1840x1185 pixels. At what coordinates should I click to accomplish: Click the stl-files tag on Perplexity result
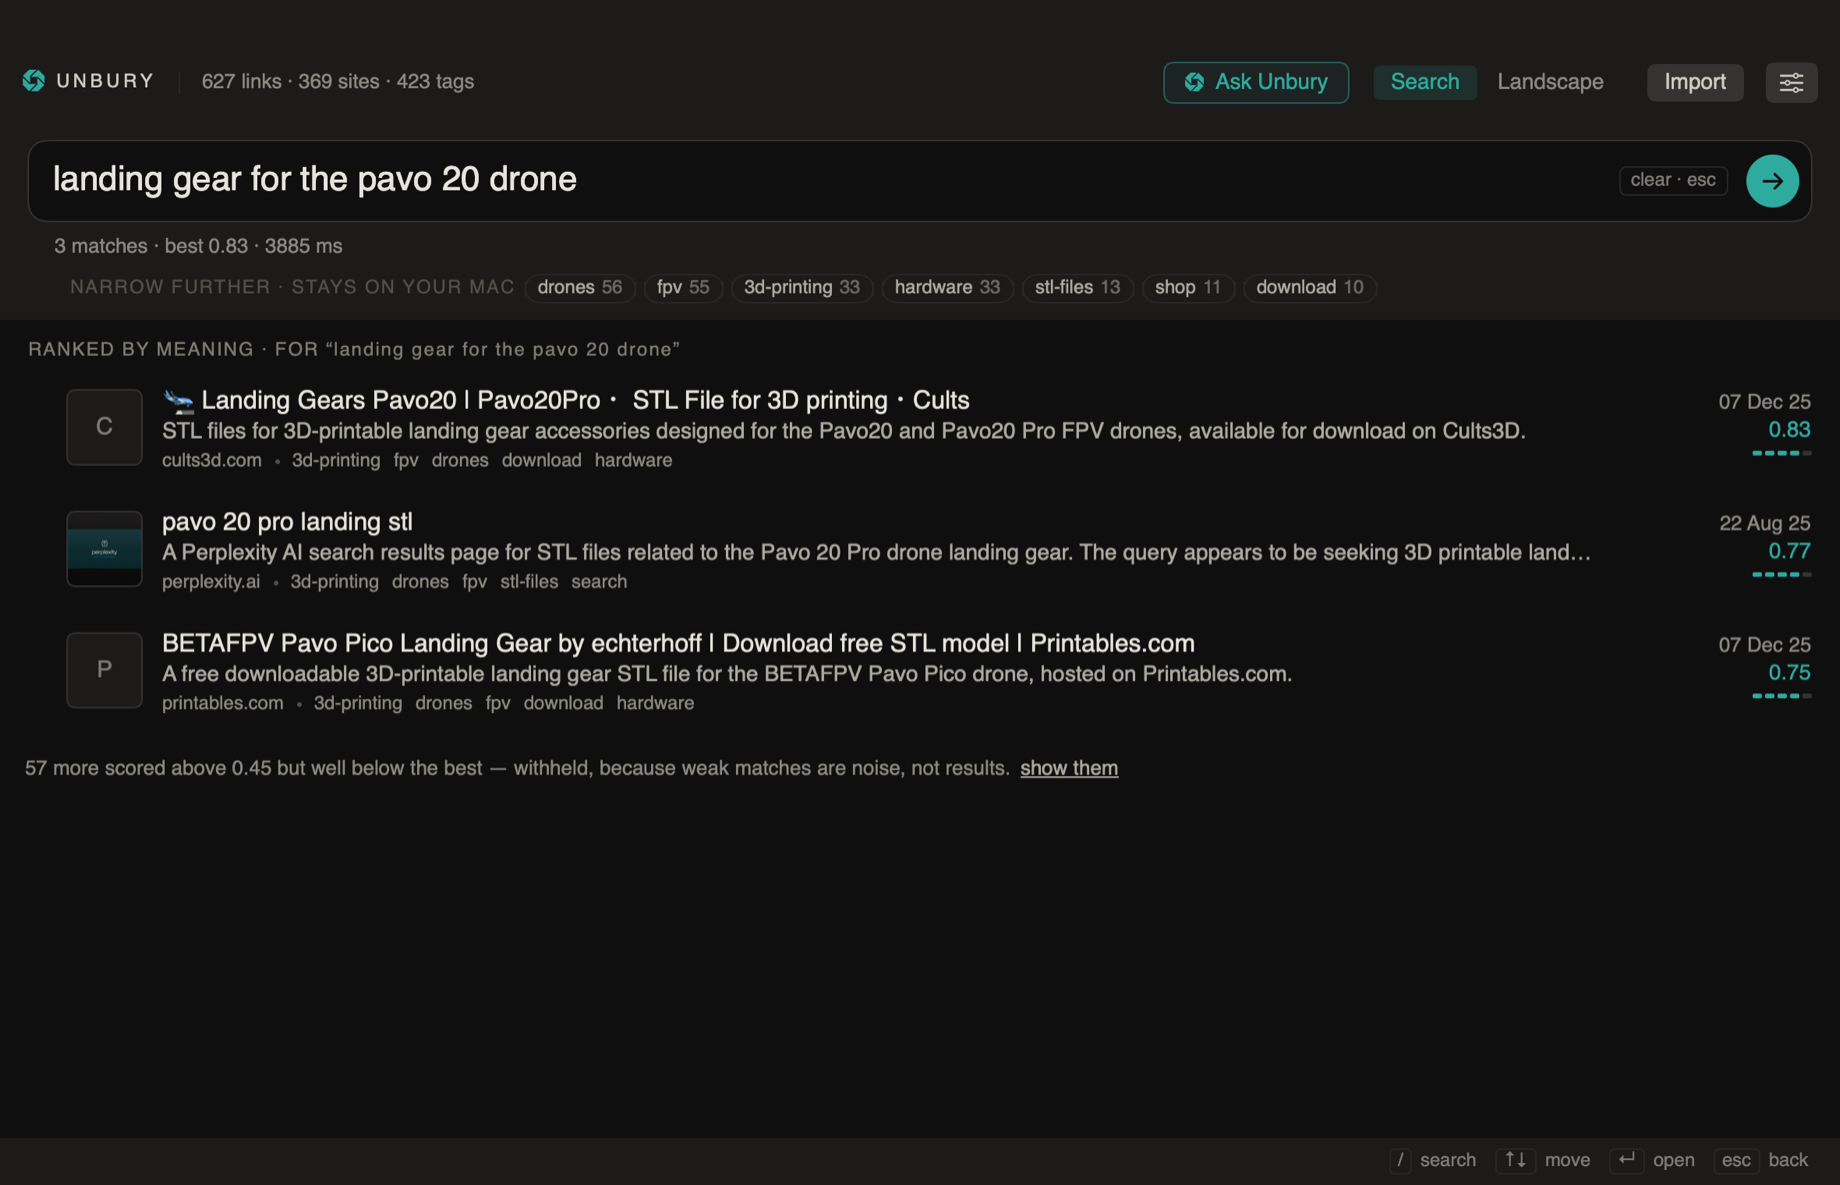click(x=529, y=582)
